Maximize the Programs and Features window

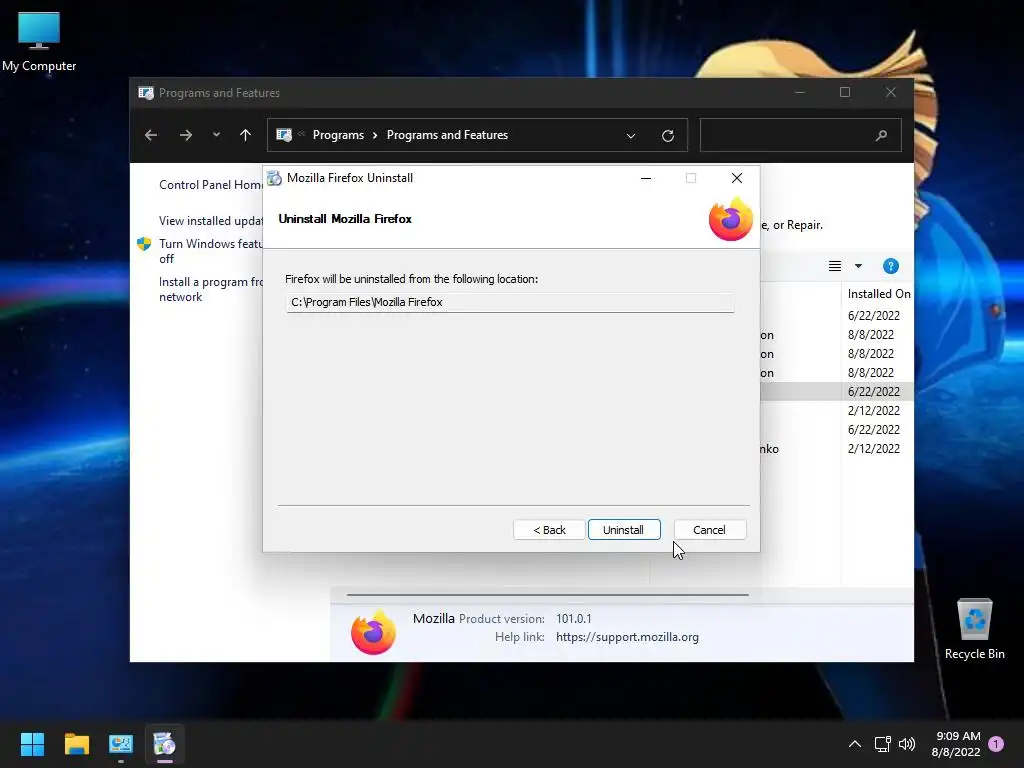845,92
